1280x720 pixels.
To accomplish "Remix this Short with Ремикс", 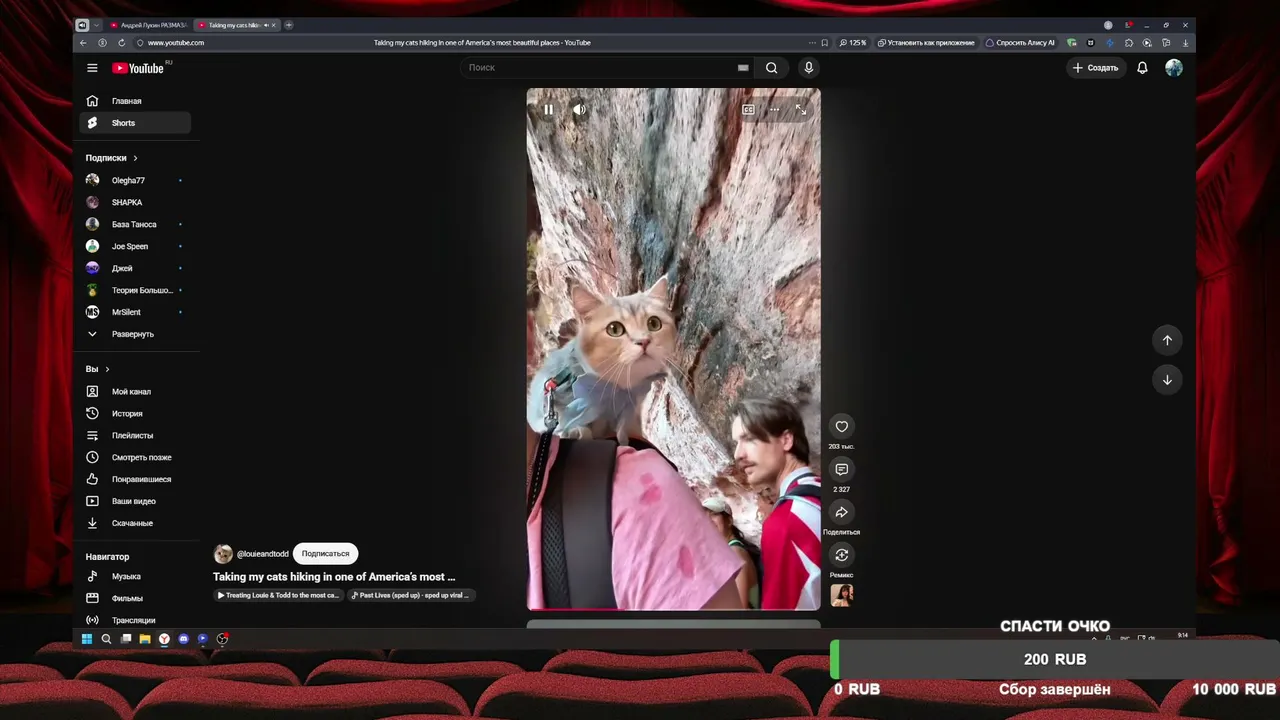I will [x=842, y=555].
